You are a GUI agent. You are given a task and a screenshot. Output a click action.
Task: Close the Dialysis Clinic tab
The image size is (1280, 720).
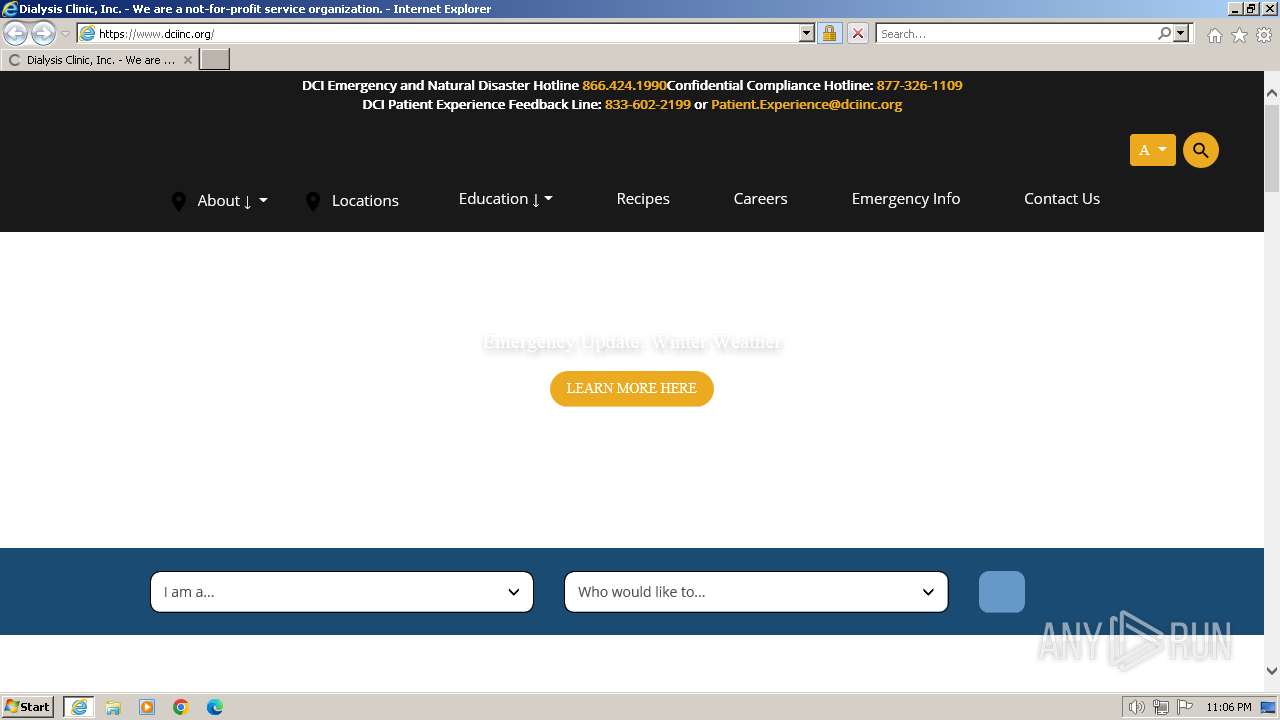187,60
